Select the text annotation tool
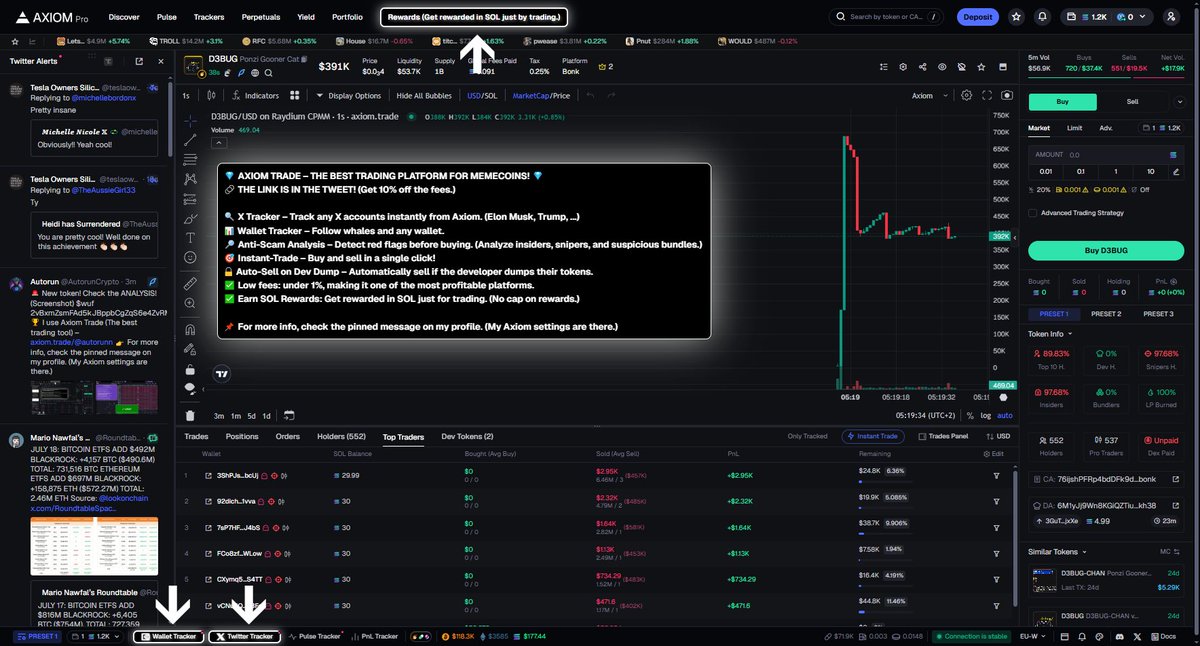Viewport: 1200px width, 646px height. pyautogui.click(x=190, y=238)
